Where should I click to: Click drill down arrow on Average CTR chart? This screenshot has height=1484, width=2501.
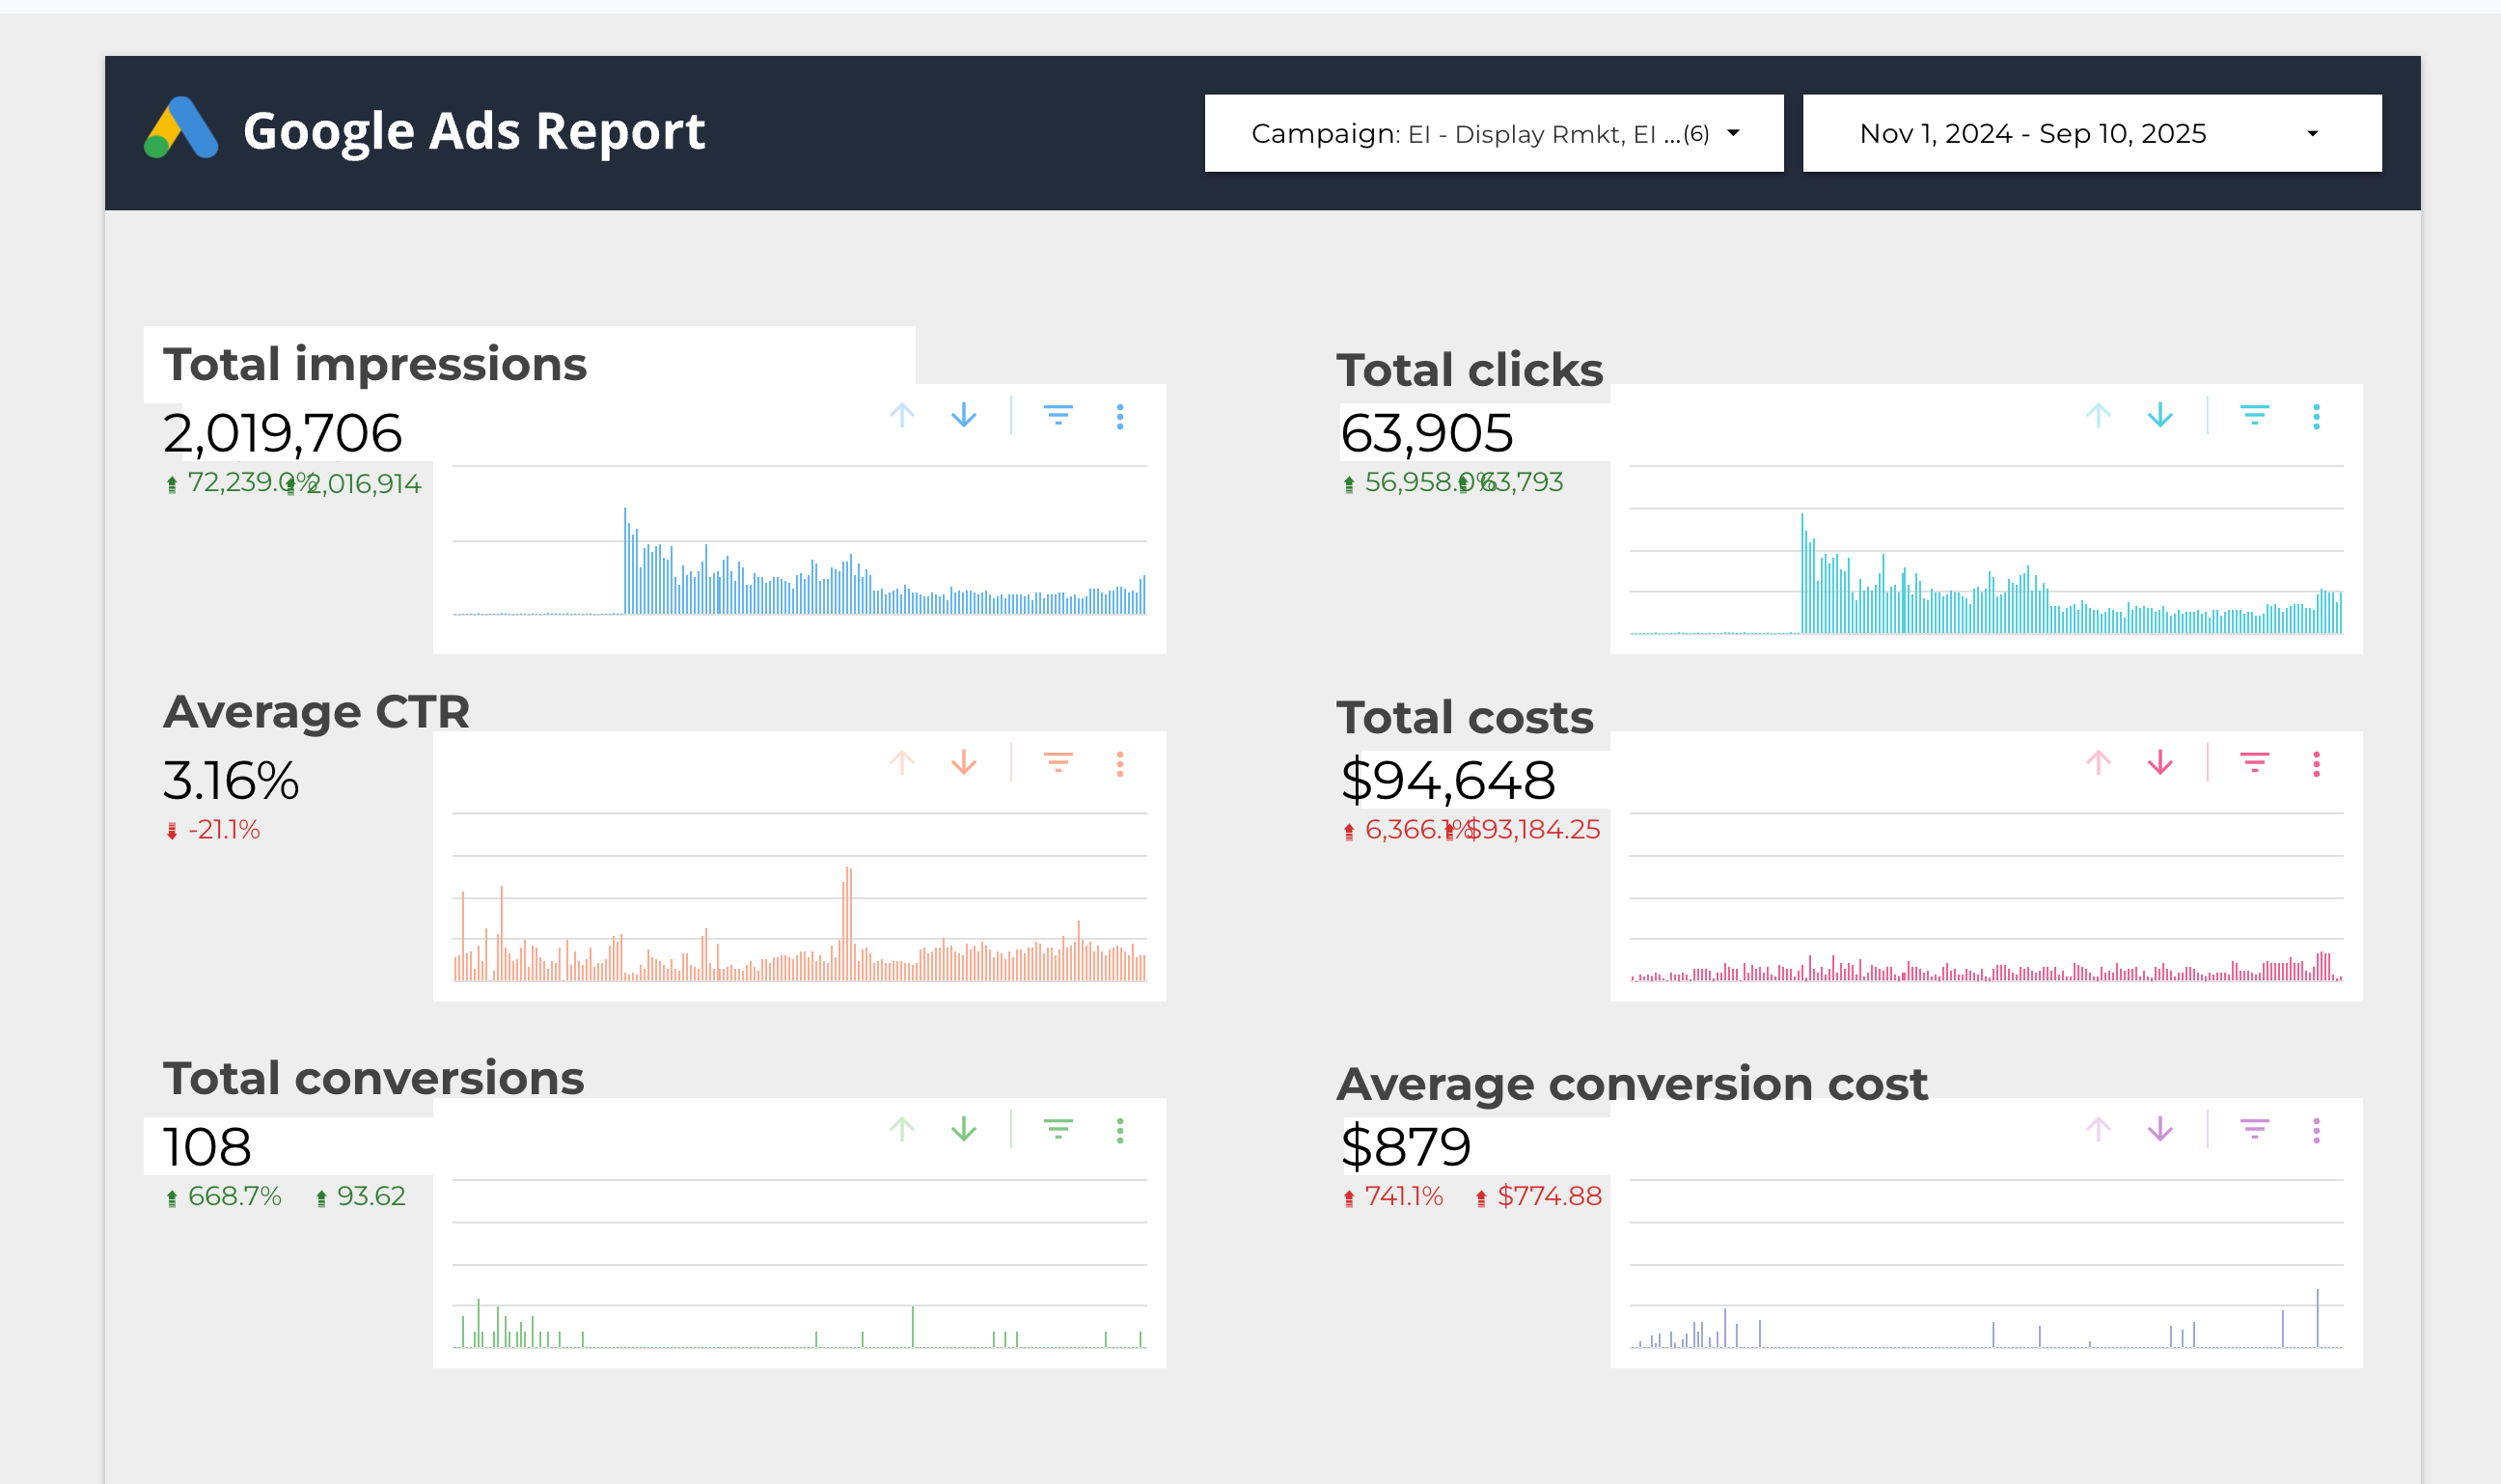(963, 764)
